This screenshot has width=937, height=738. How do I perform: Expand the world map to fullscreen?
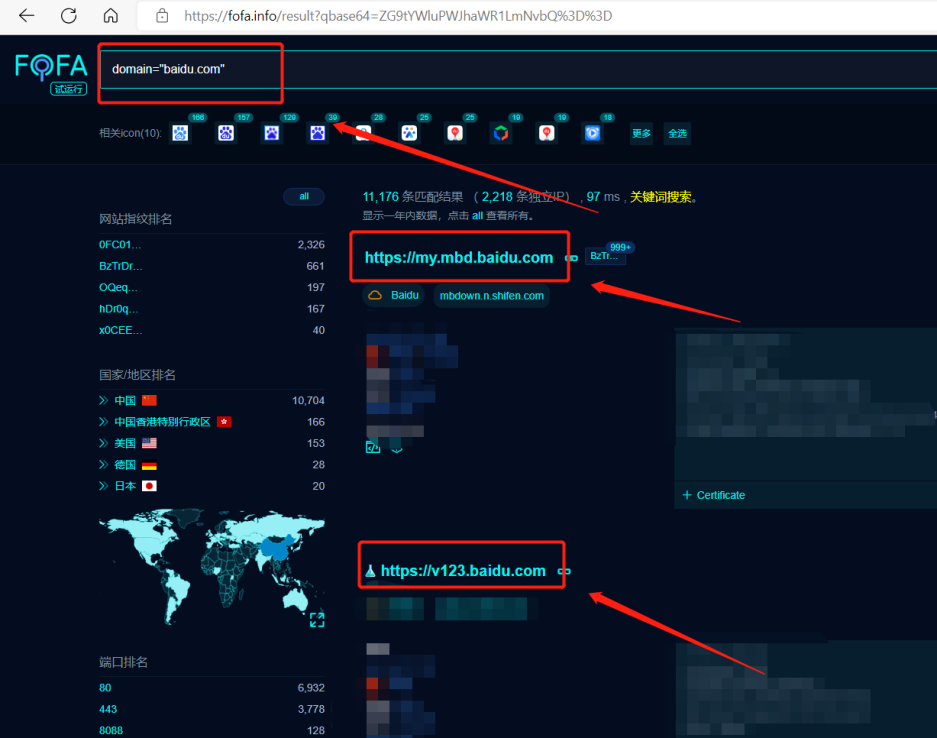coord(317,620)
